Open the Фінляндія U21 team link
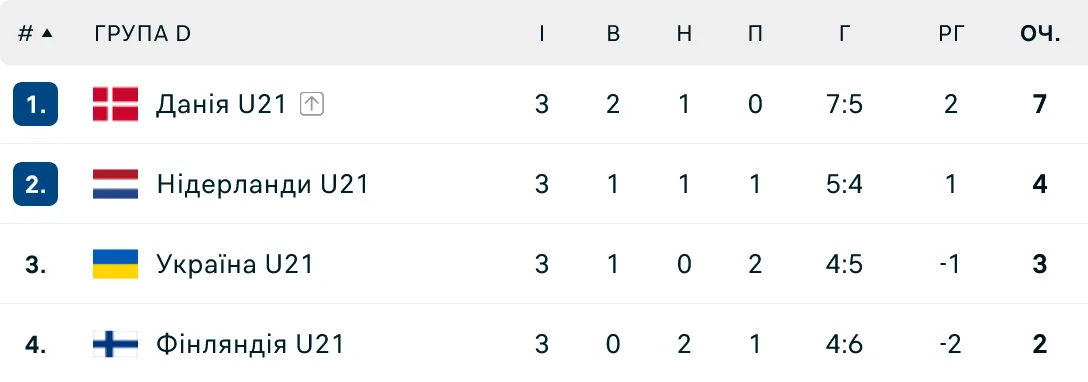This screenshot has height=382, width=1088. (x=250, y=344)
